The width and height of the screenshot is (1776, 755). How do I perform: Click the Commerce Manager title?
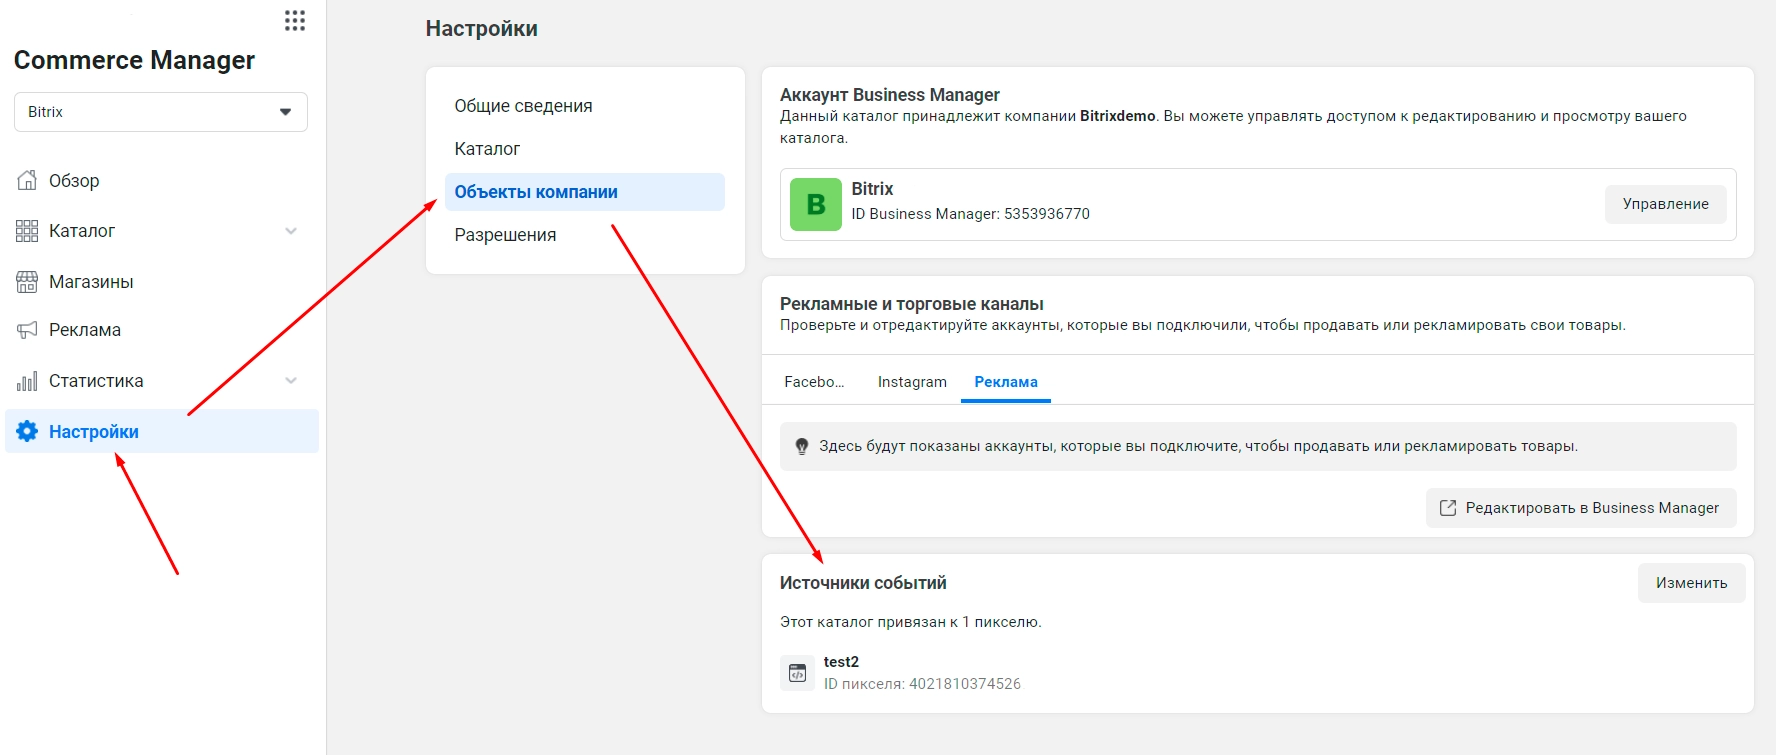(x=134, y=60)
